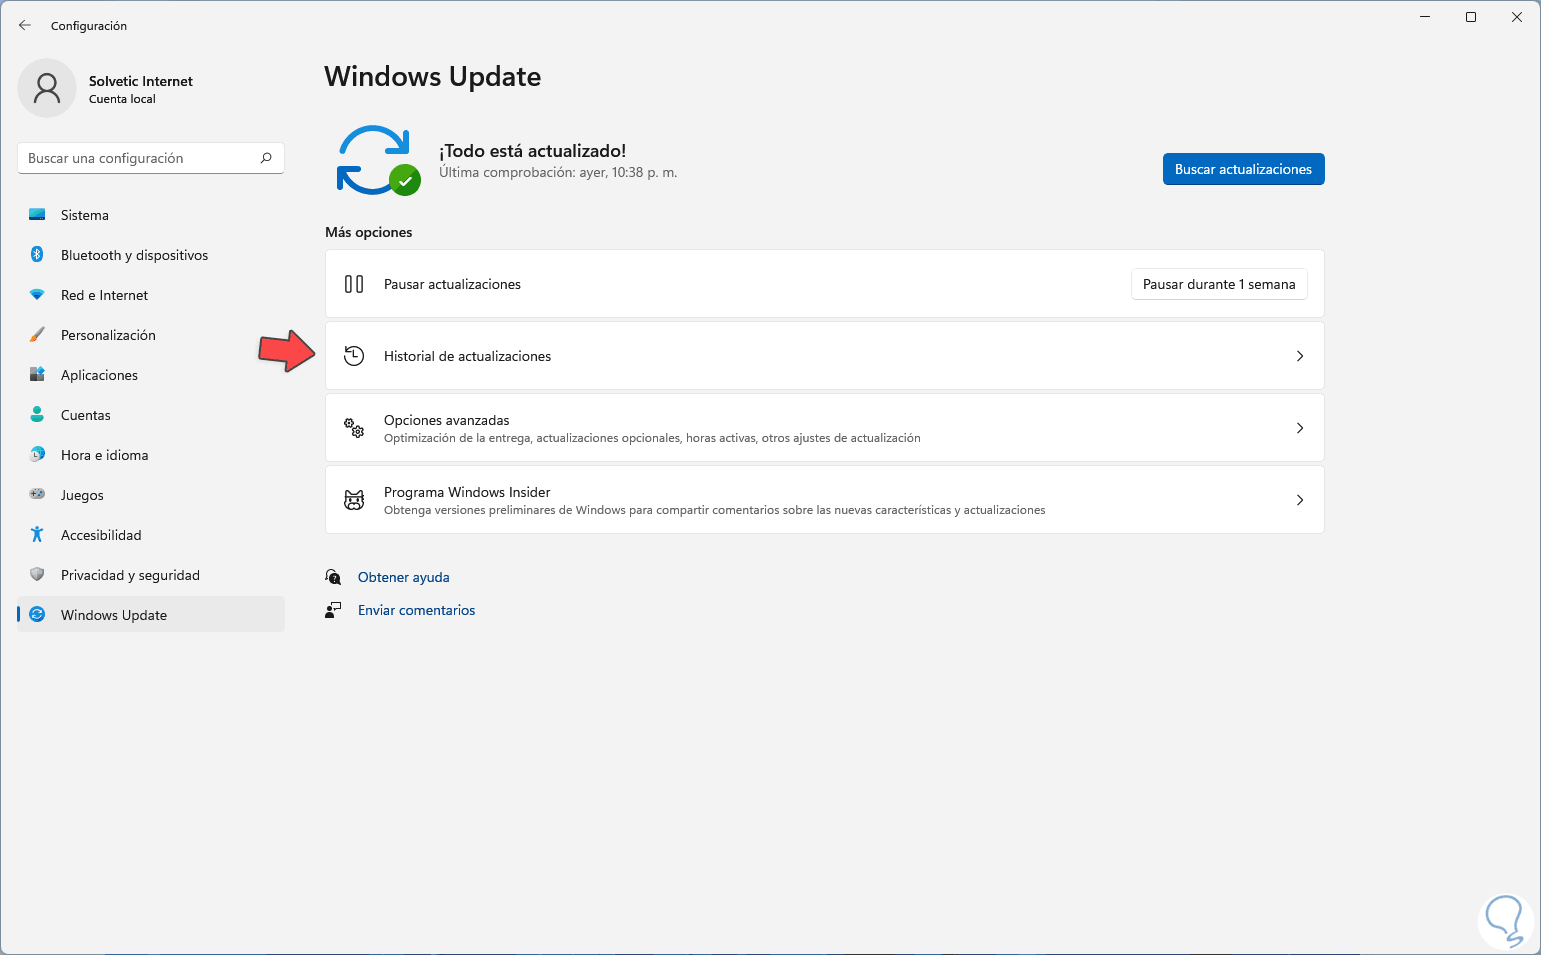Click the back arrow icon
1541x955 pixels.
click(x=25, y=25)
